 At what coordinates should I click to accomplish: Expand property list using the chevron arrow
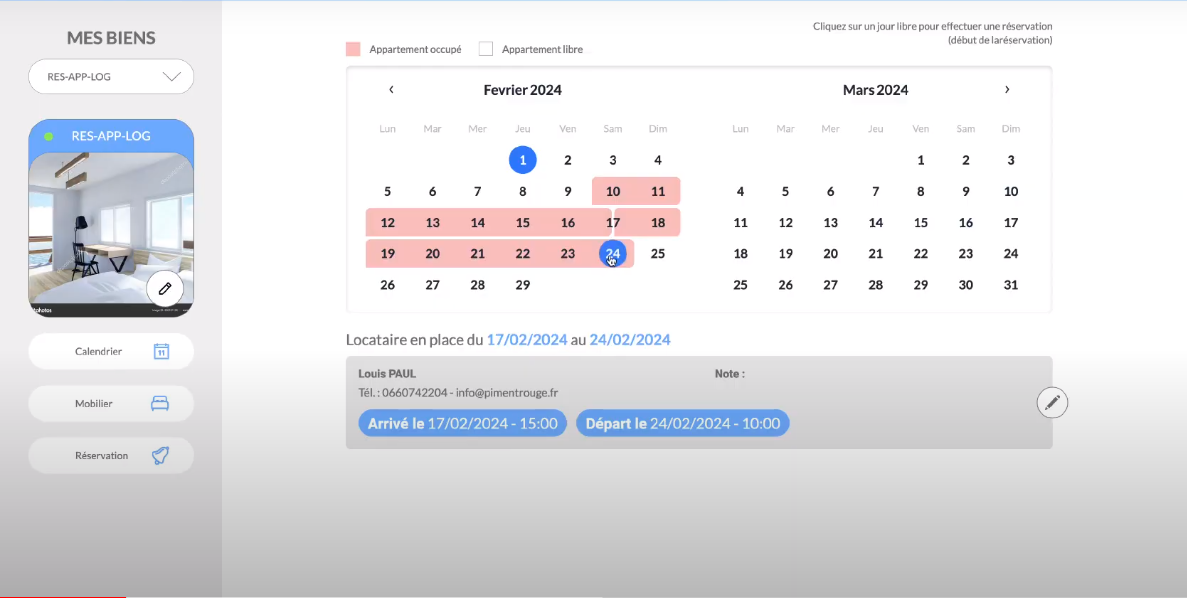[x=171, y=77]
